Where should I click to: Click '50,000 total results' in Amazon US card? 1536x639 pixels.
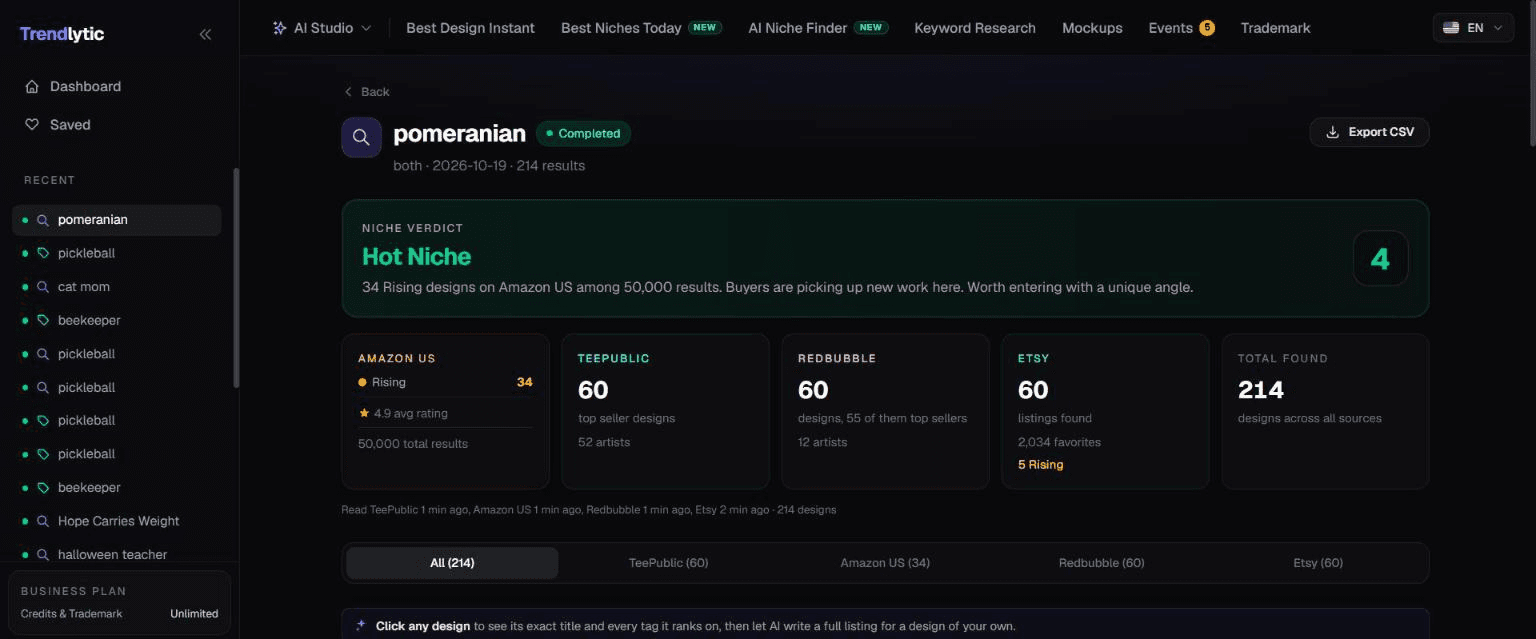[x=413, y=444]
